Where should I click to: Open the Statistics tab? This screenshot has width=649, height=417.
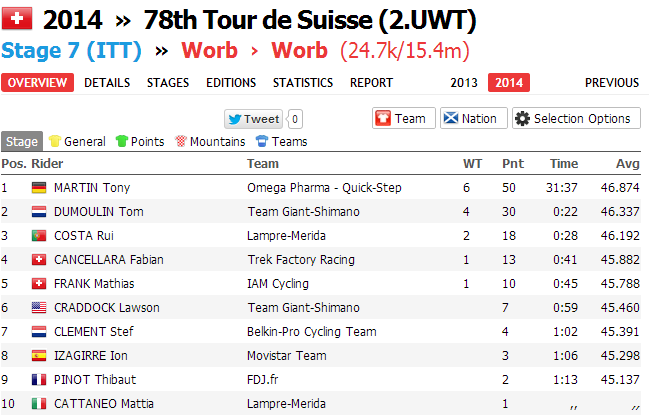pyautogui.click(x=303, y=83)
